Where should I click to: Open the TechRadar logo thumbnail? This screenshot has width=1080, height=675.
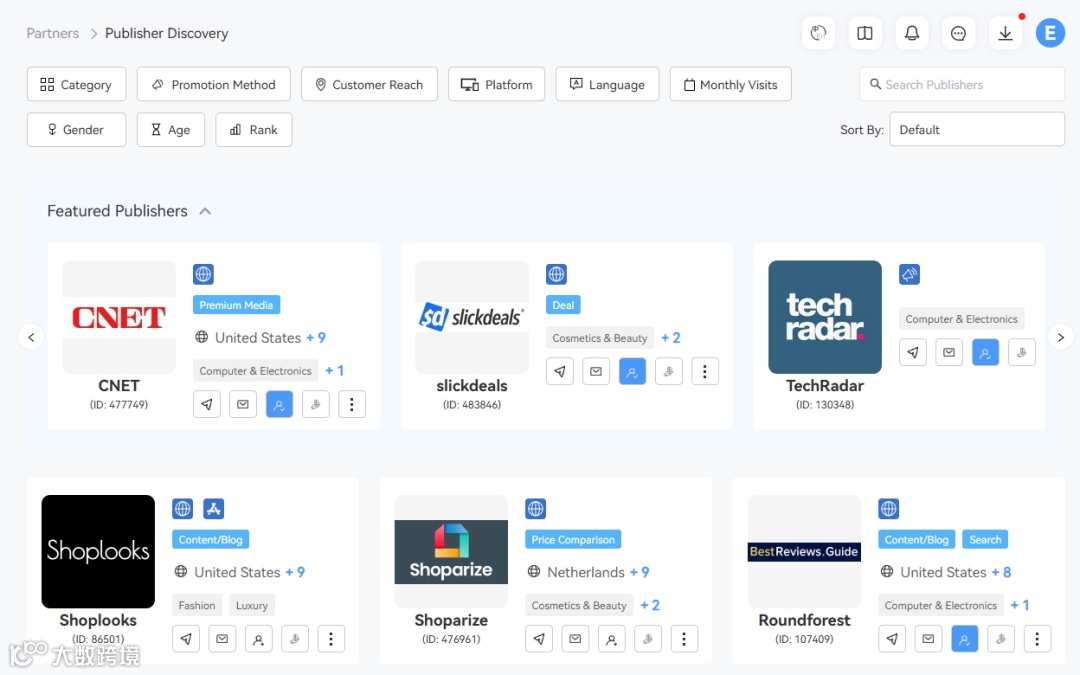[825, 317]
